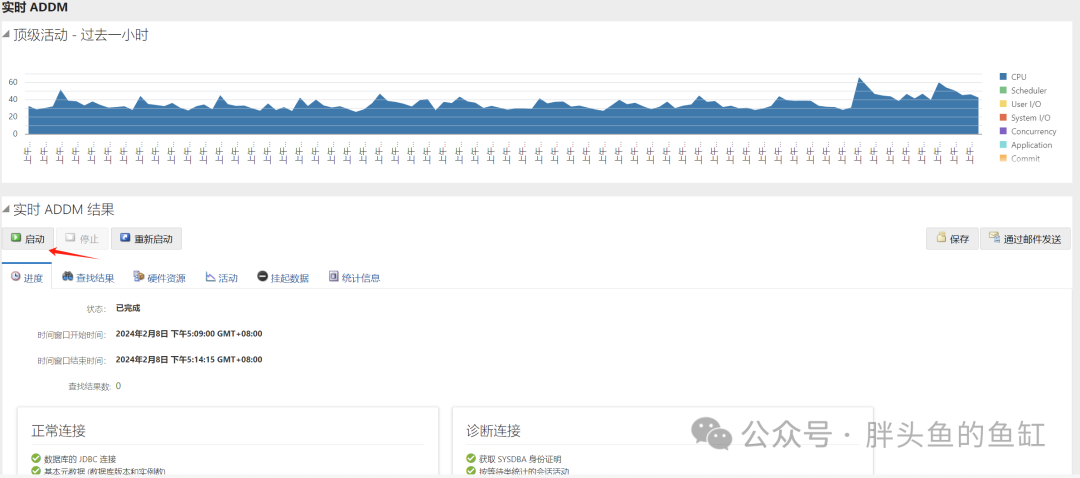The image size is (1080, 478).
Task: Click the Concurrency legend swatch
Action: tap(1003, 131)
